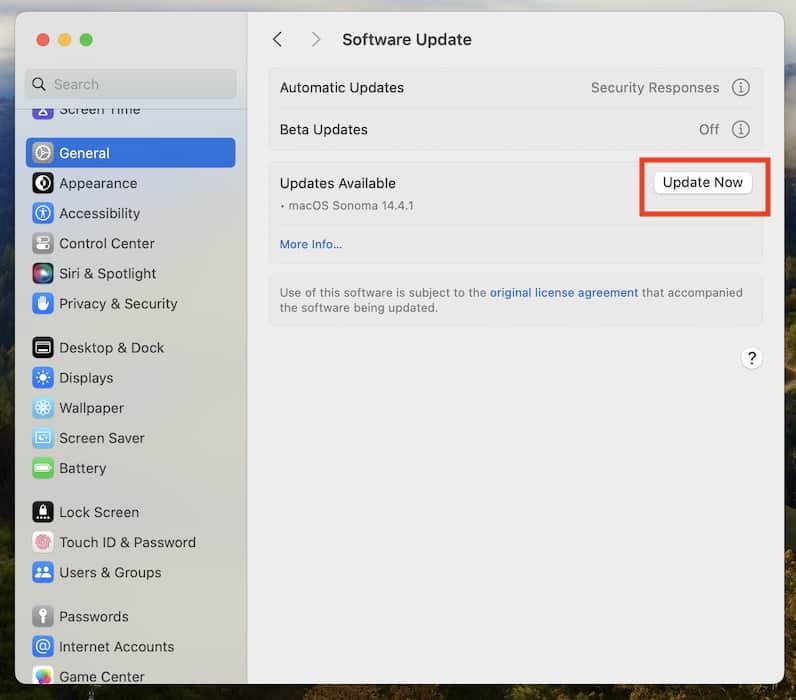The image size is (796, 700).
Task: Open Accessibility settings icon
Action: pos(43,213)
